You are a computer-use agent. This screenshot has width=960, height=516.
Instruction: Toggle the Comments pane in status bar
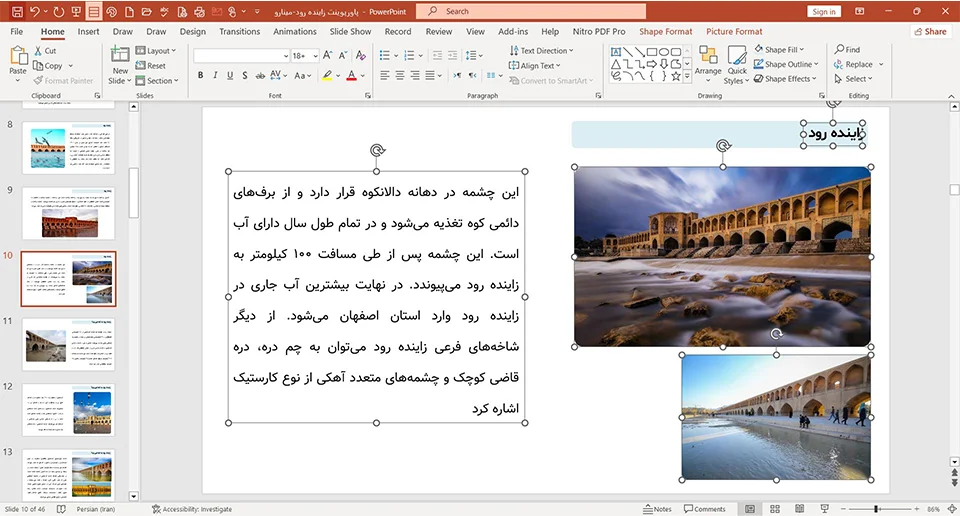(705, 509)
